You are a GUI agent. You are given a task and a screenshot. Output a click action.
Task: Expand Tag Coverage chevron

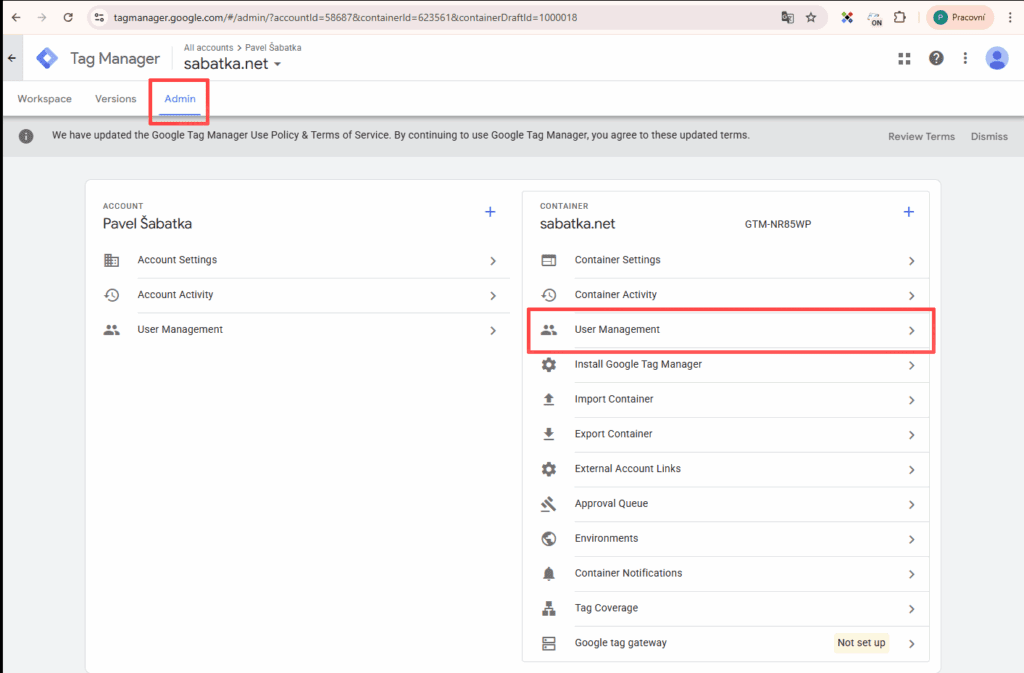912,609
